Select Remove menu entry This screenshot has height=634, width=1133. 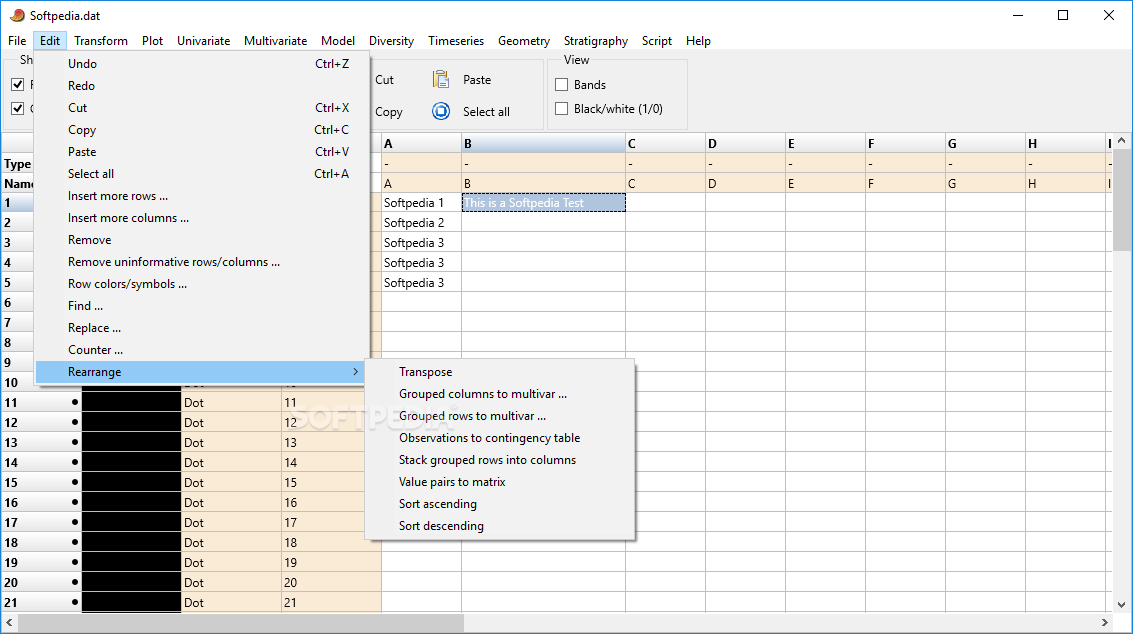(202, 240)
